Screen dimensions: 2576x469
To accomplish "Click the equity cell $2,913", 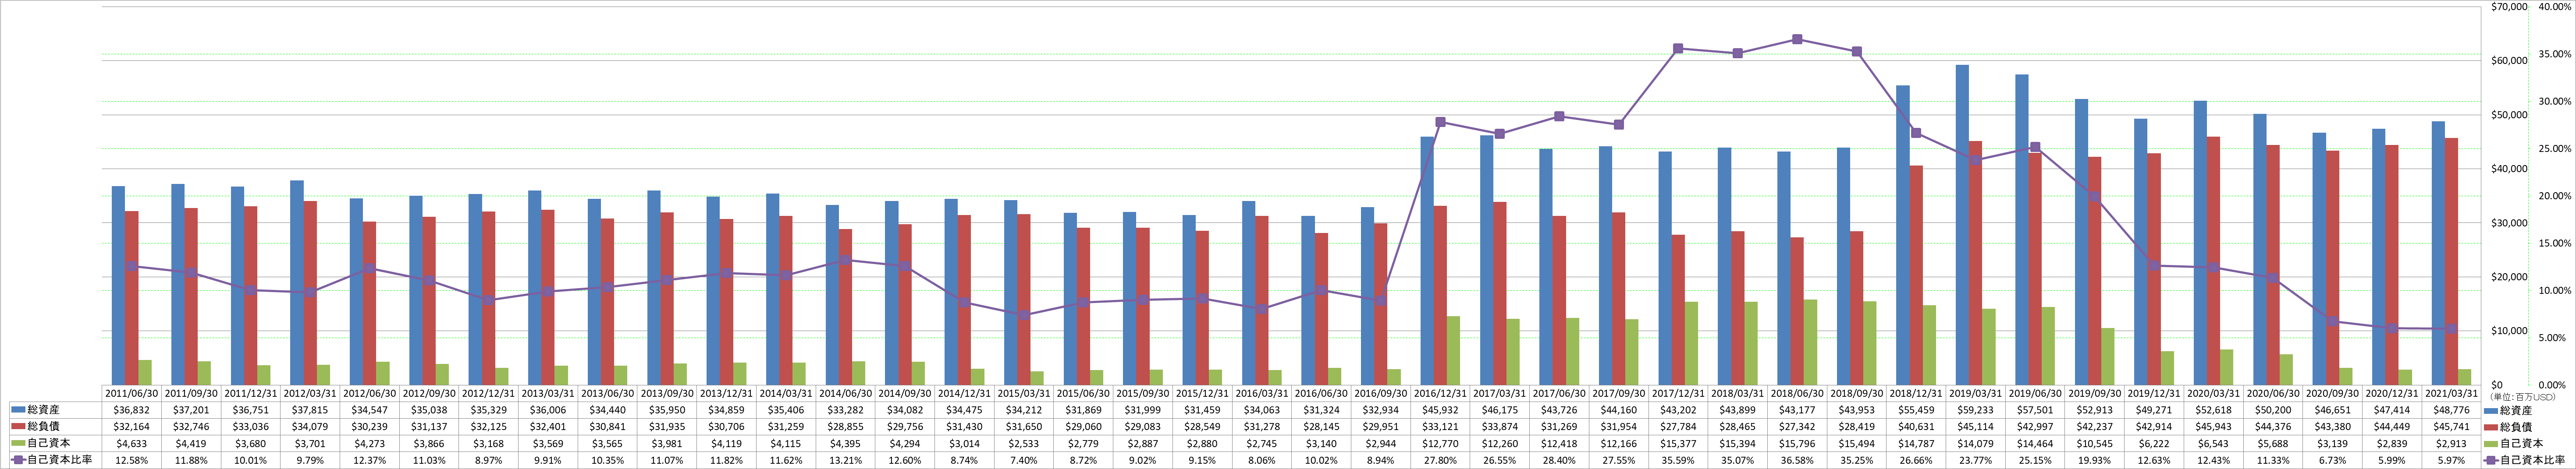I will point(2453,443).
